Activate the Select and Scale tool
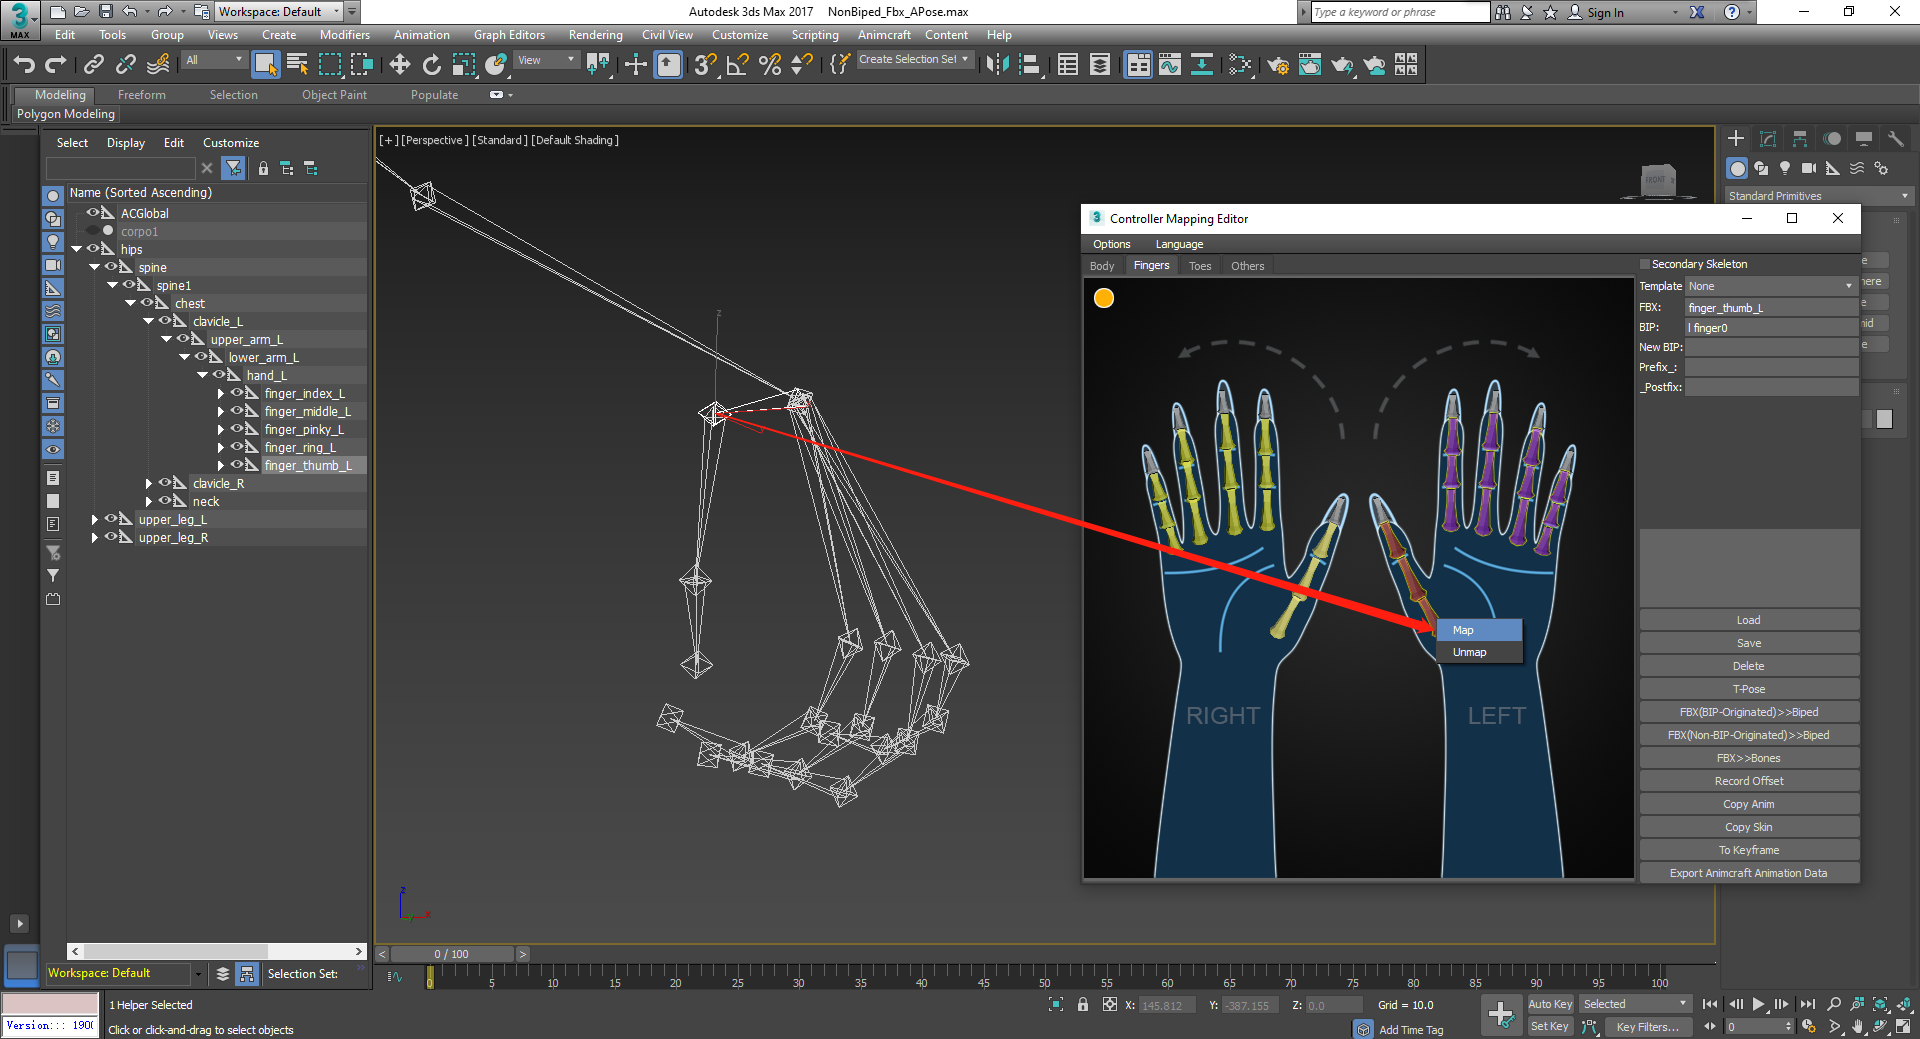This screenshot has height=1039, width=1920. tap(464, 65)
